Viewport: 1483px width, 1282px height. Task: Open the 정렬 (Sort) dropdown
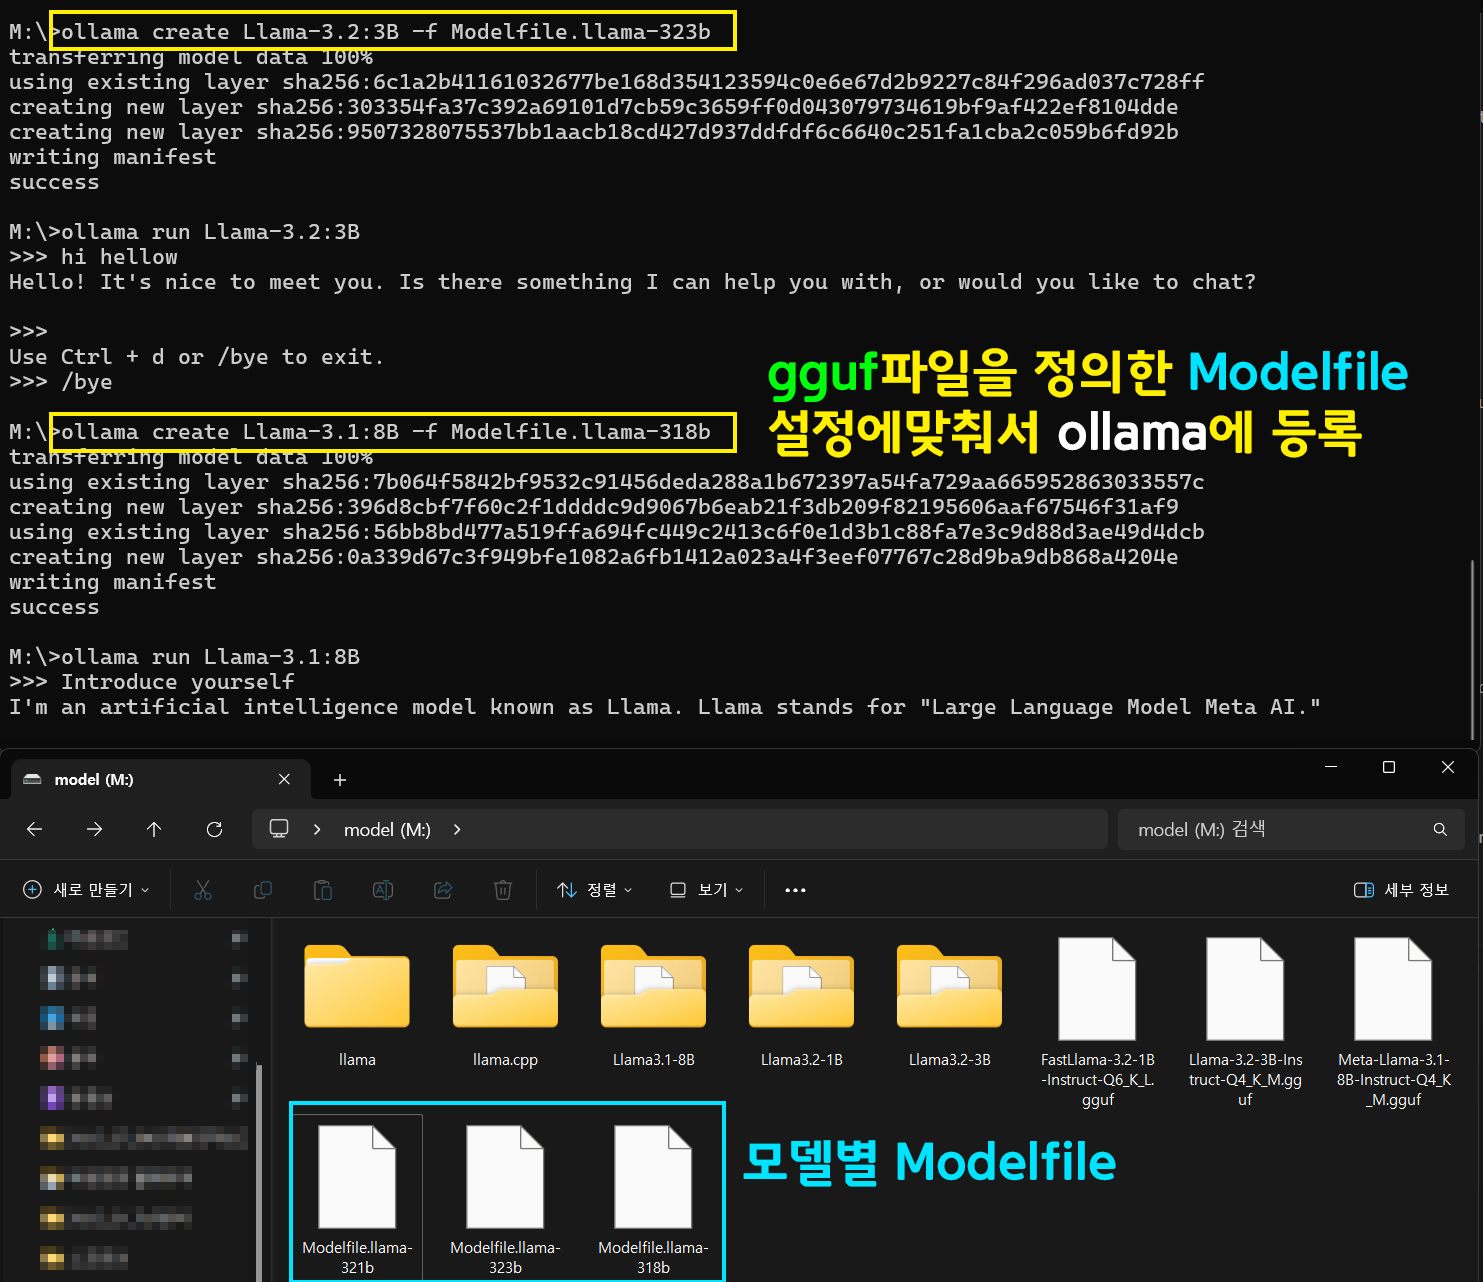[595, 890]
